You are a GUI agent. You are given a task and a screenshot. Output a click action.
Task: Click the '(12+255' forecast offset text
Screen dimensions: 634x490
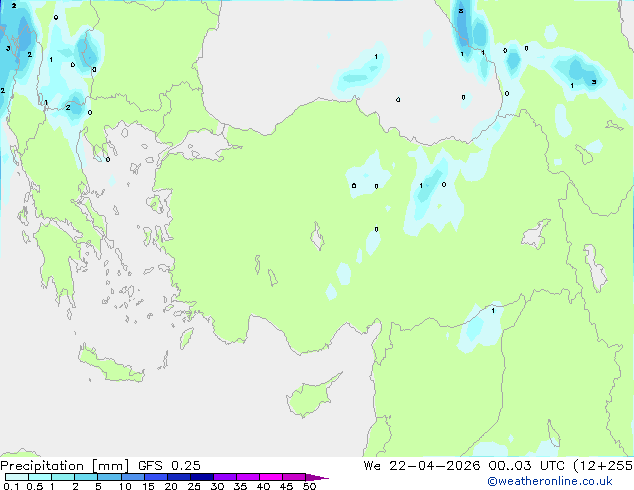pyautogui.click(x=602, y=466)
